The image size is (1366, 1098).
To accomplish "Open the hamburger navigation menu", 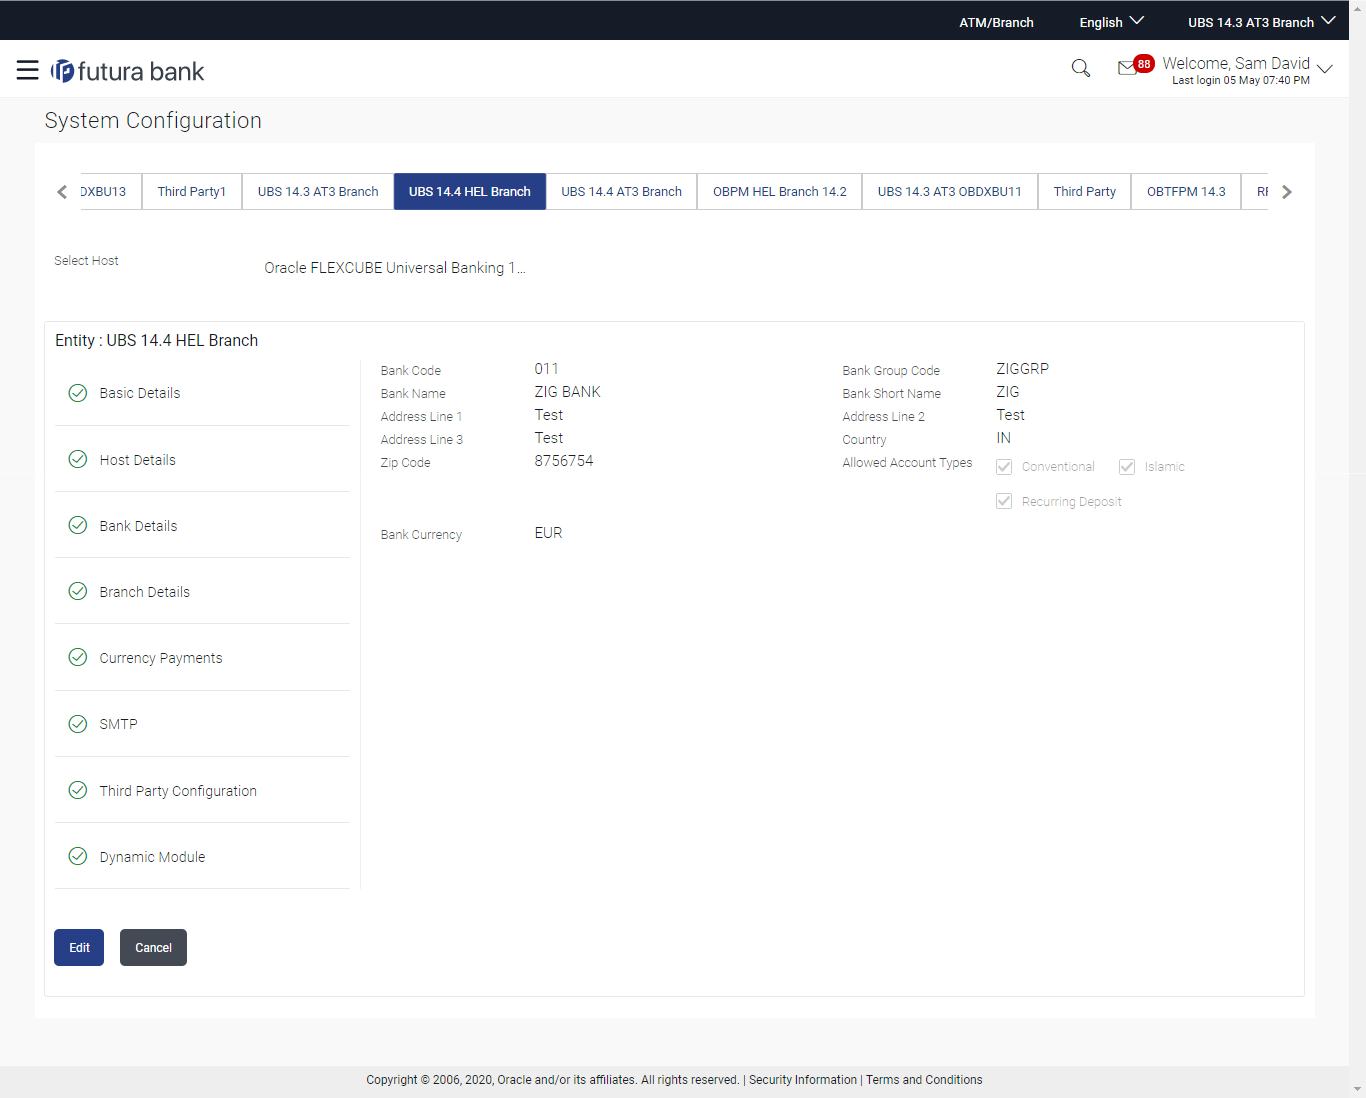I will (x=28, y=70).
